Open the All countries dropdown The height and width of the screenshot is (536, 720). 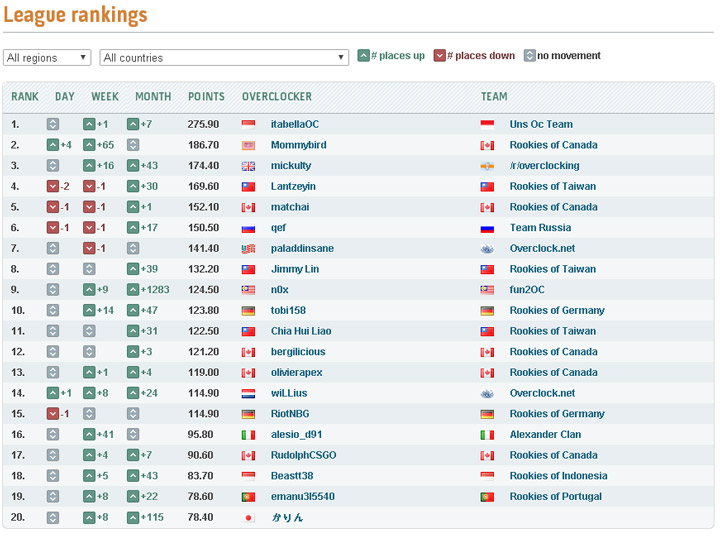pos(224,58)
